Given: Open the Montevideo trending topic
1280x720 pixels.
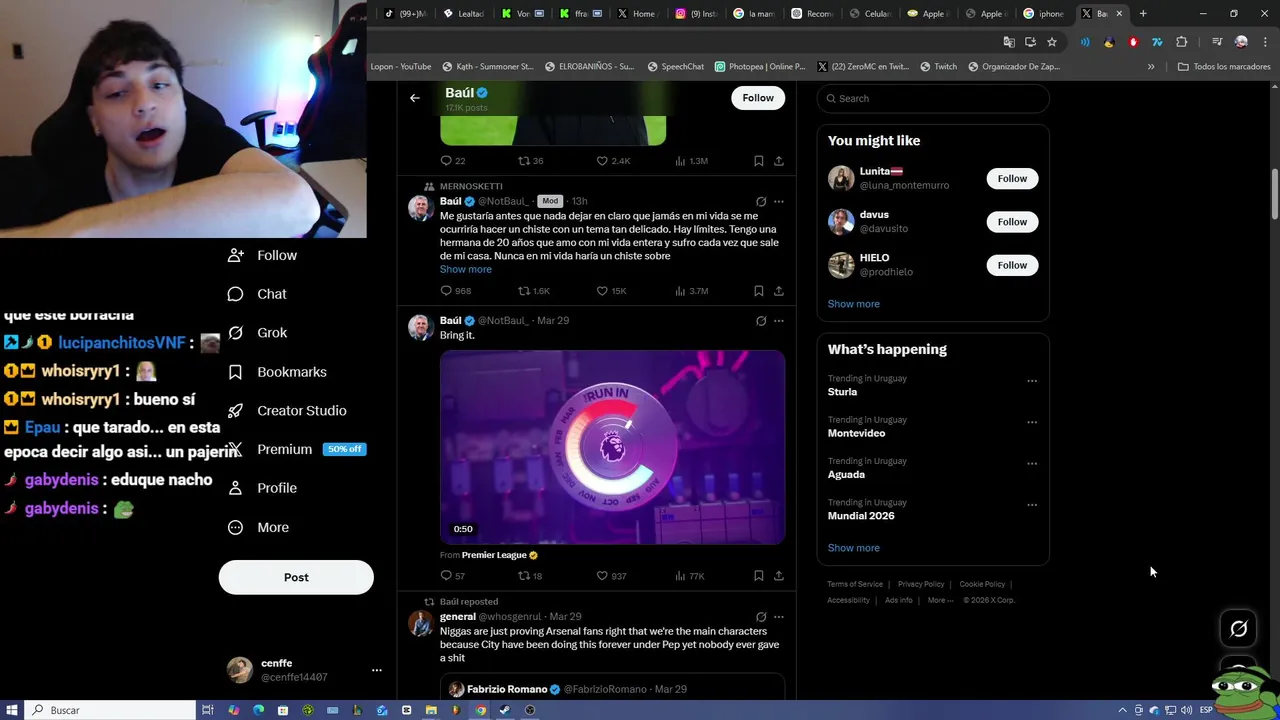Looking at the screenshot, I should tap(857, 434).
